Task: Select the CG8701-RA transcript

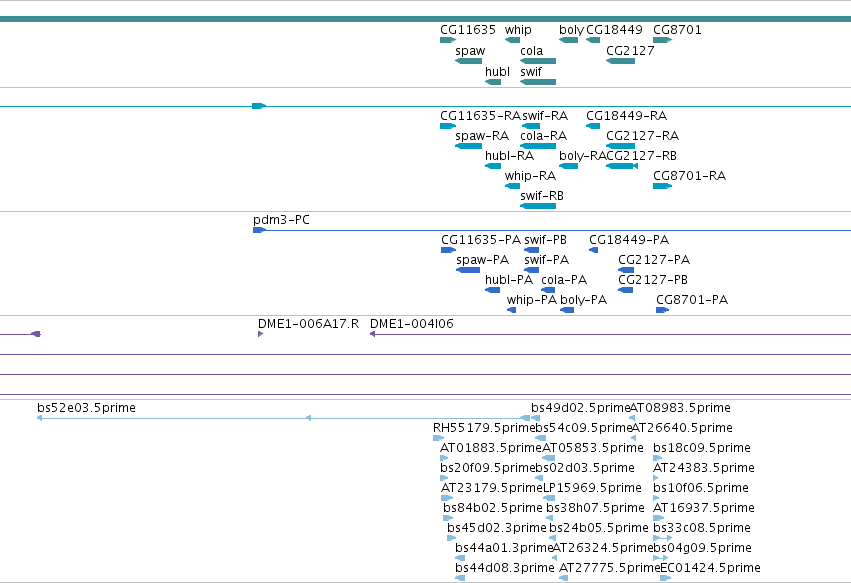Action: click(x=662, y=186)
